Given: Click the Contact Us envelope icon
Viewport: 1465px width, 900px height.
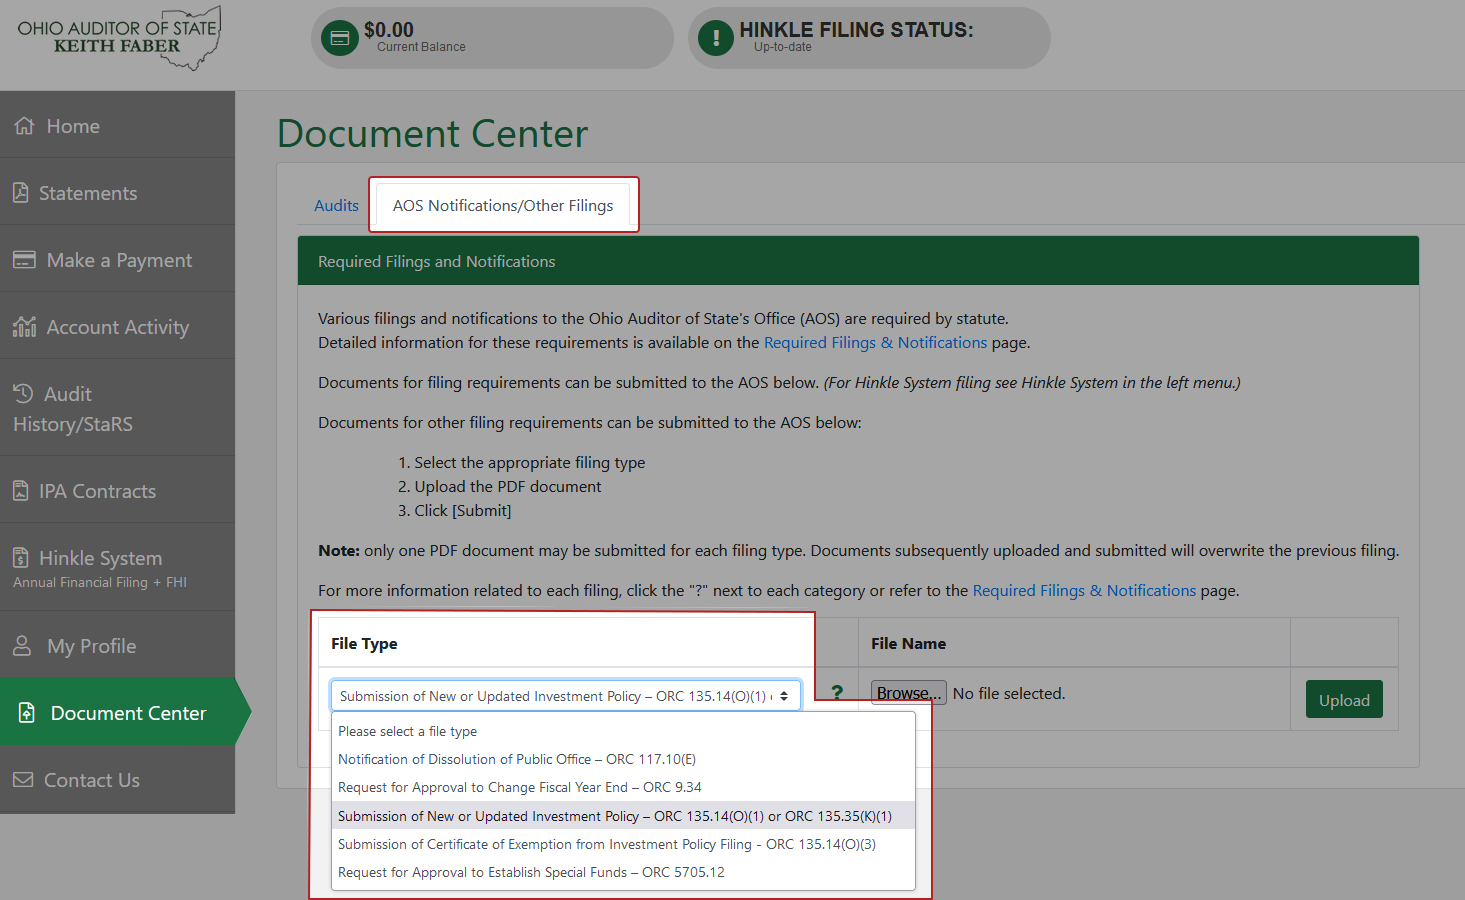Looking at the screenshot, I should tap(23, 780).
